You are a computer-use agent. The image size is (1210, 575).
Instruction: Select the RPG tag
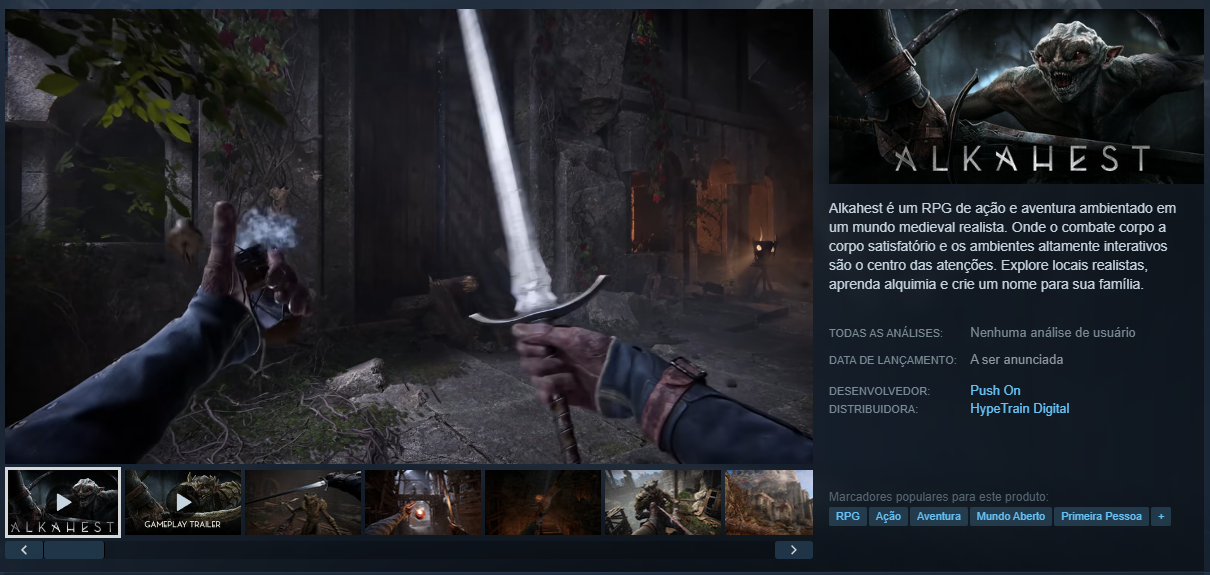[848, 516]
